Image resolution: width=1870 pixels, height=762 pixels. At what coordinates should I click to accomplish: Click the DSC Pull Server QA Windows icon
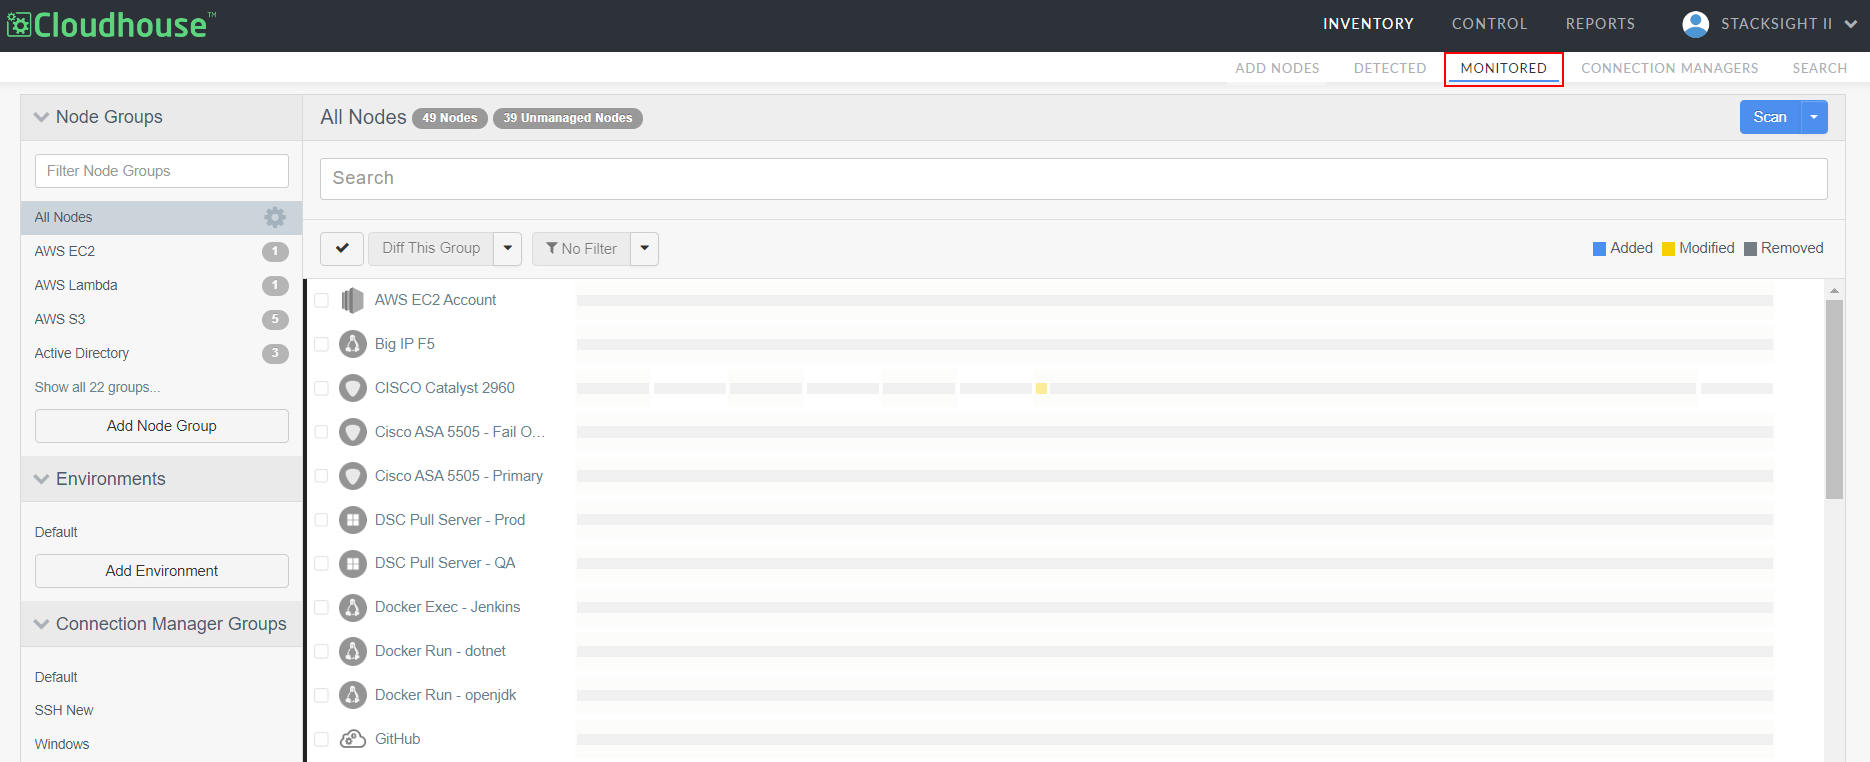352,563
